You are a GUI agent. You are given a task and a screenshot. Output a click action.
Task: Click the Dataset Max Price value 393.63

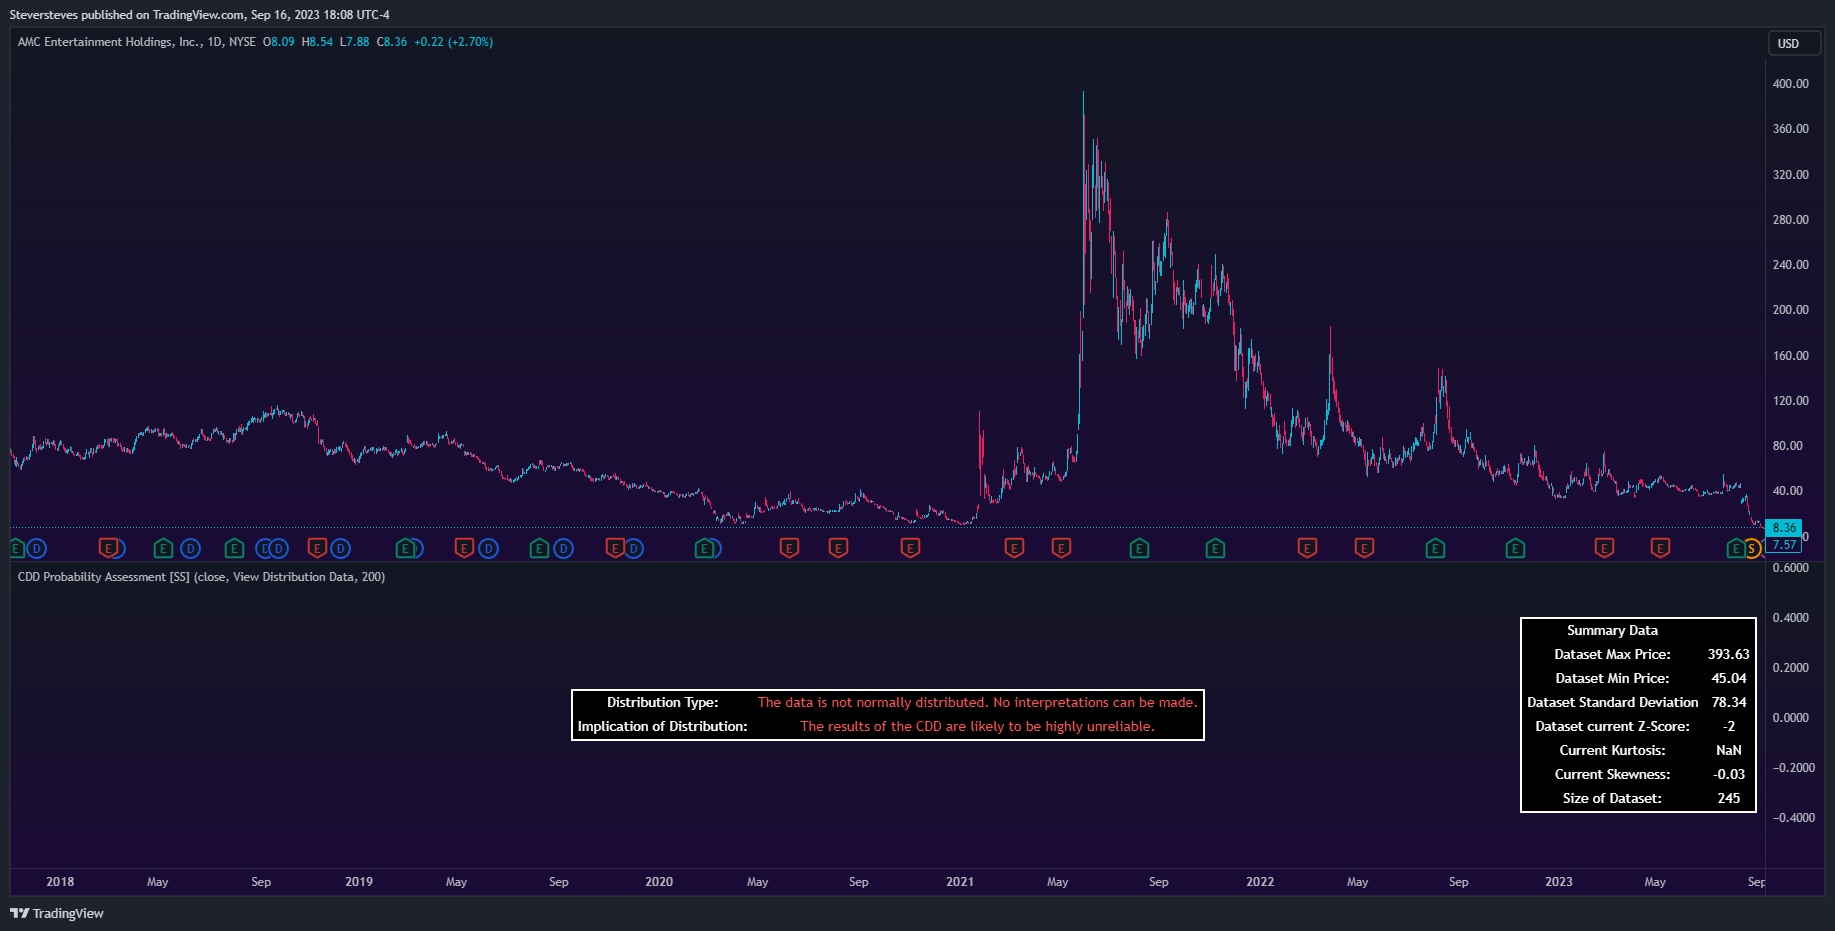(1729, 655)
